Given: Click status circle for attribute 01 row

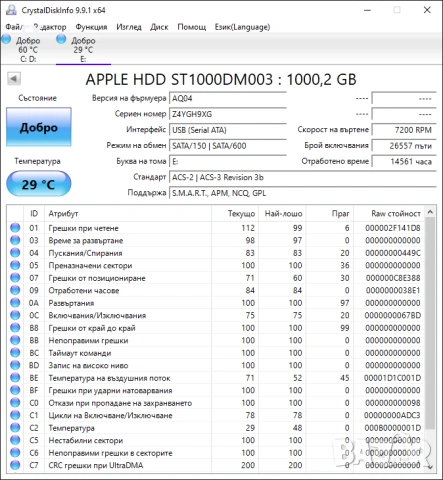Looking at the screenshot, I should tap(15, 228).
